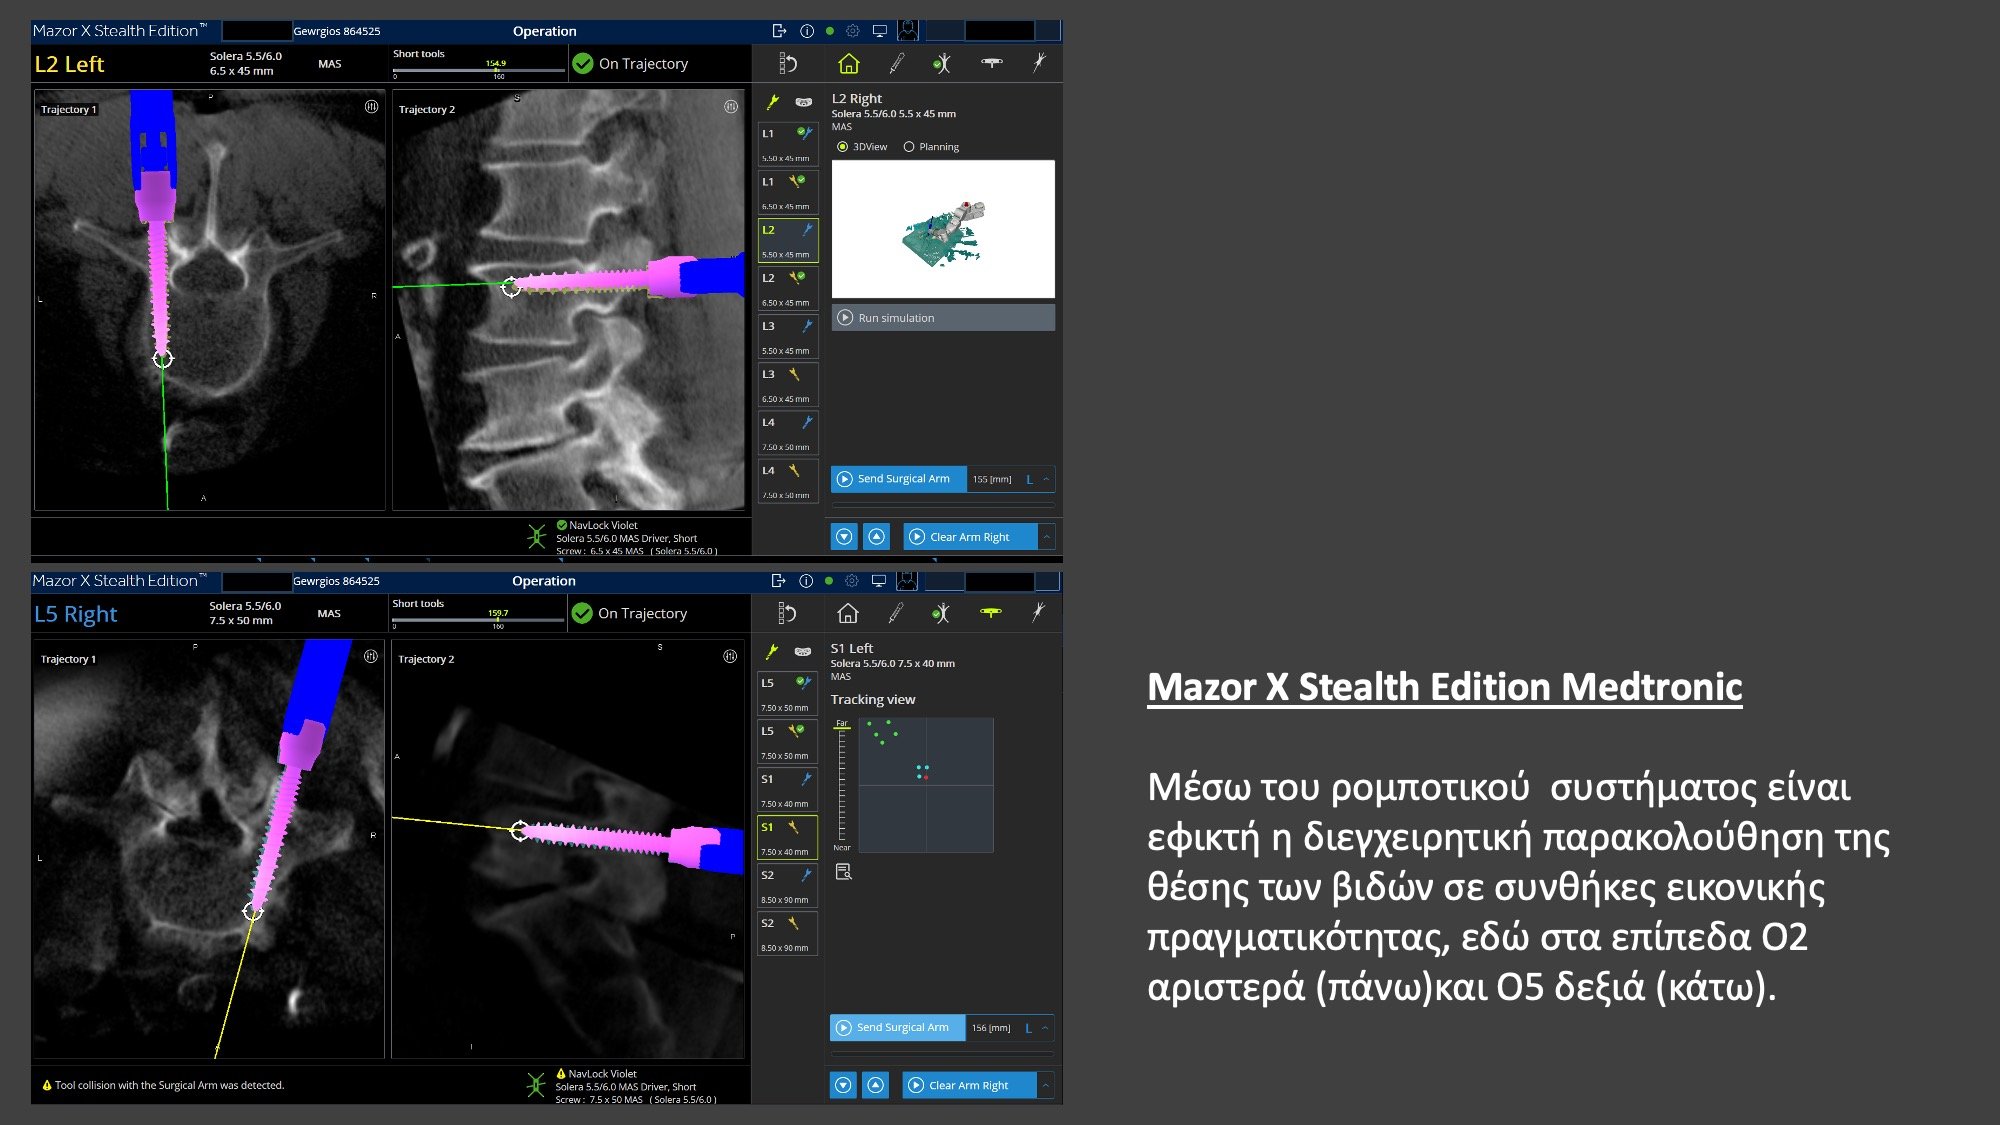Toggle pause icon on top Trajectory 2 view

coord(731,107)
